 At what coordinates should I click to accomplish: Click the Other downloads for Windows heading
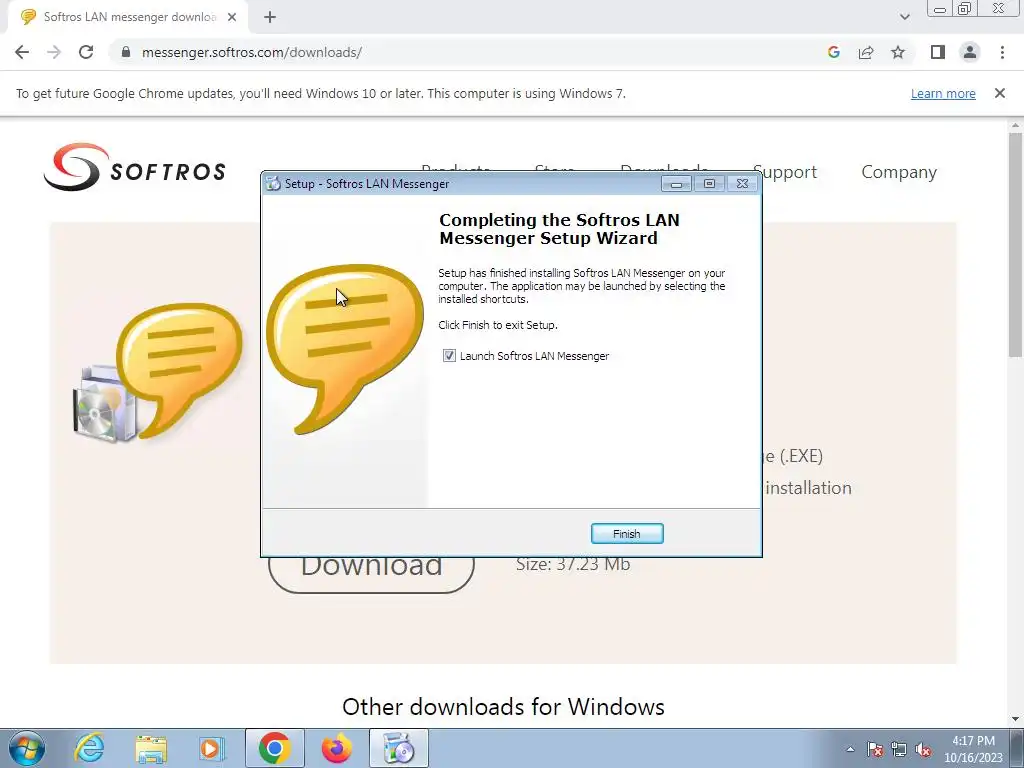504,707
